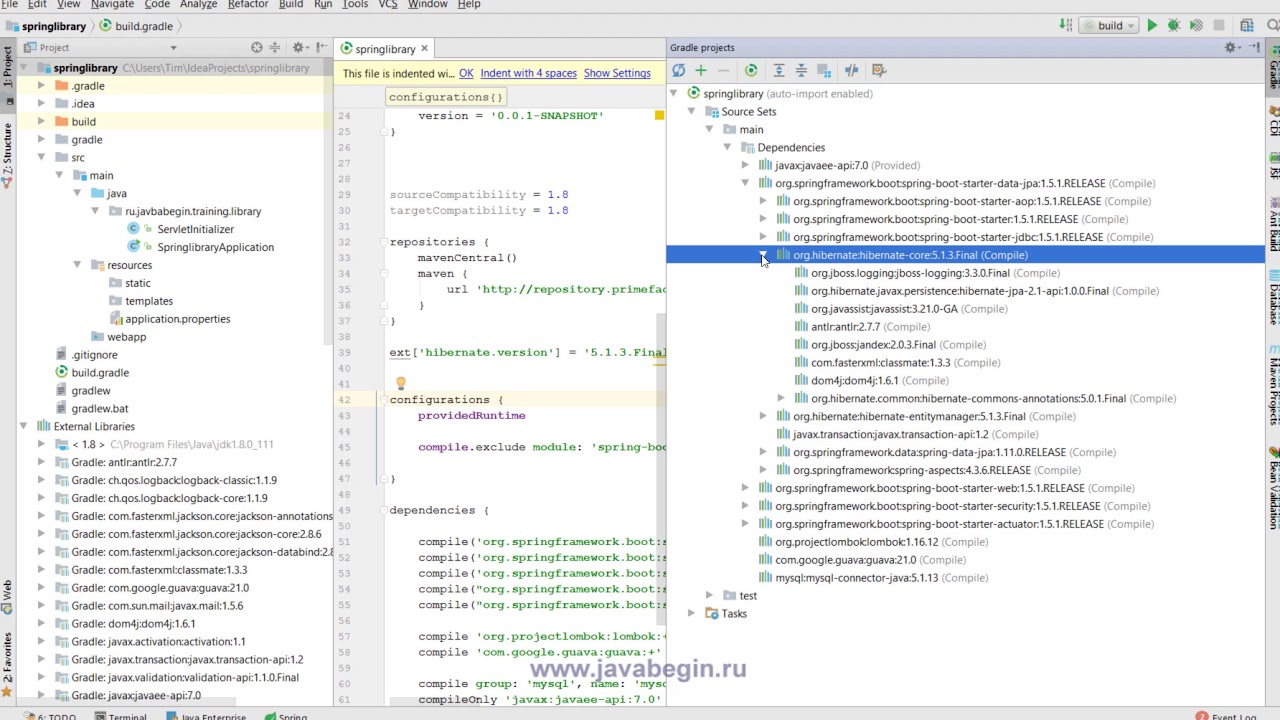Select mysql-connector-java:5.1.13 dependency
This screenshot has width=1280, height=720.
[856, 578]
